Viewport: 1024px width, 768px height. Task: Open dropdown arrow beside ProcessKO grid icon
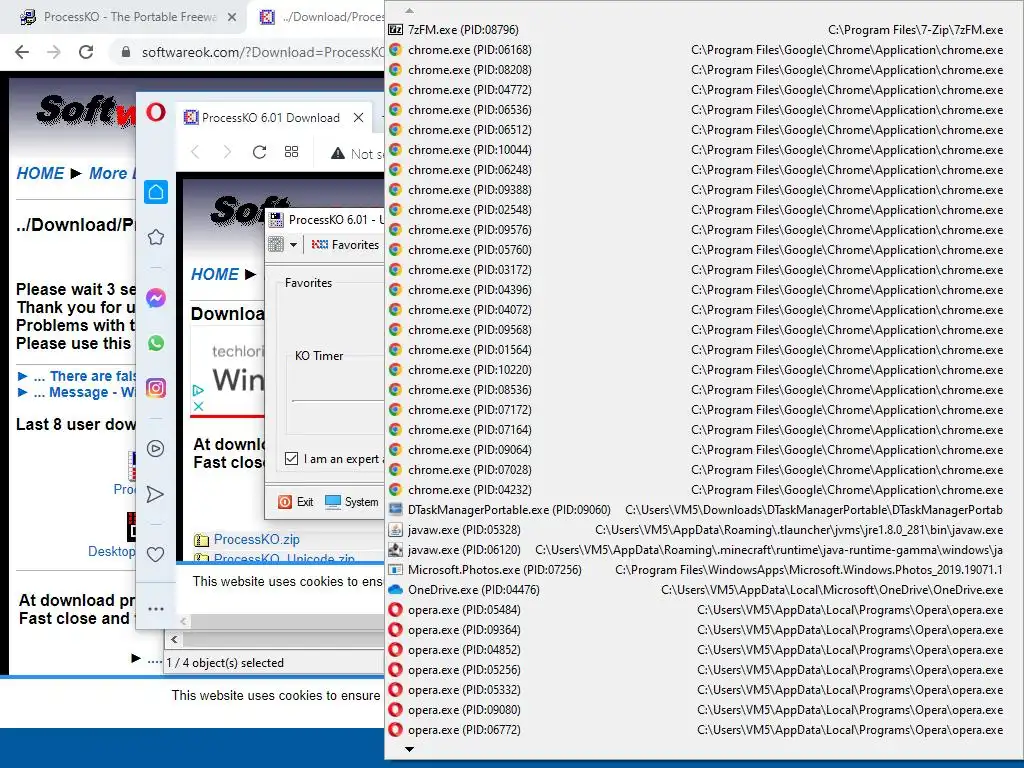pyautogui.click(x=293, y=245)
